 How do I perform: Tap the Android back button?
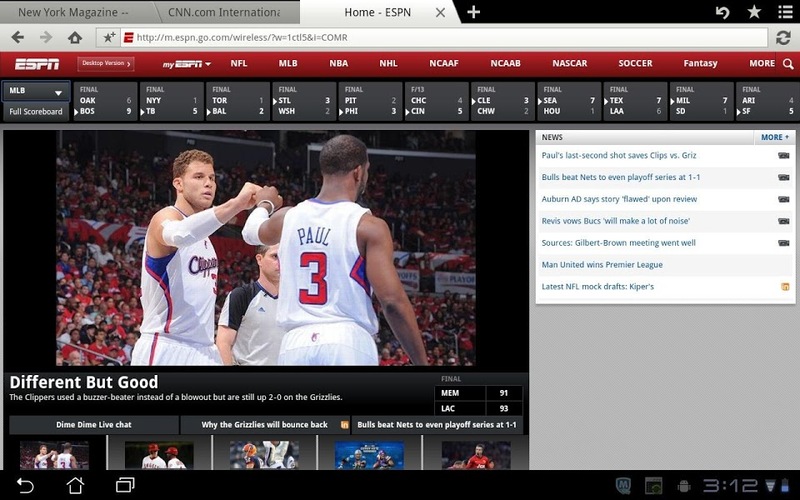pyautogui.click(x=24, y=485)
